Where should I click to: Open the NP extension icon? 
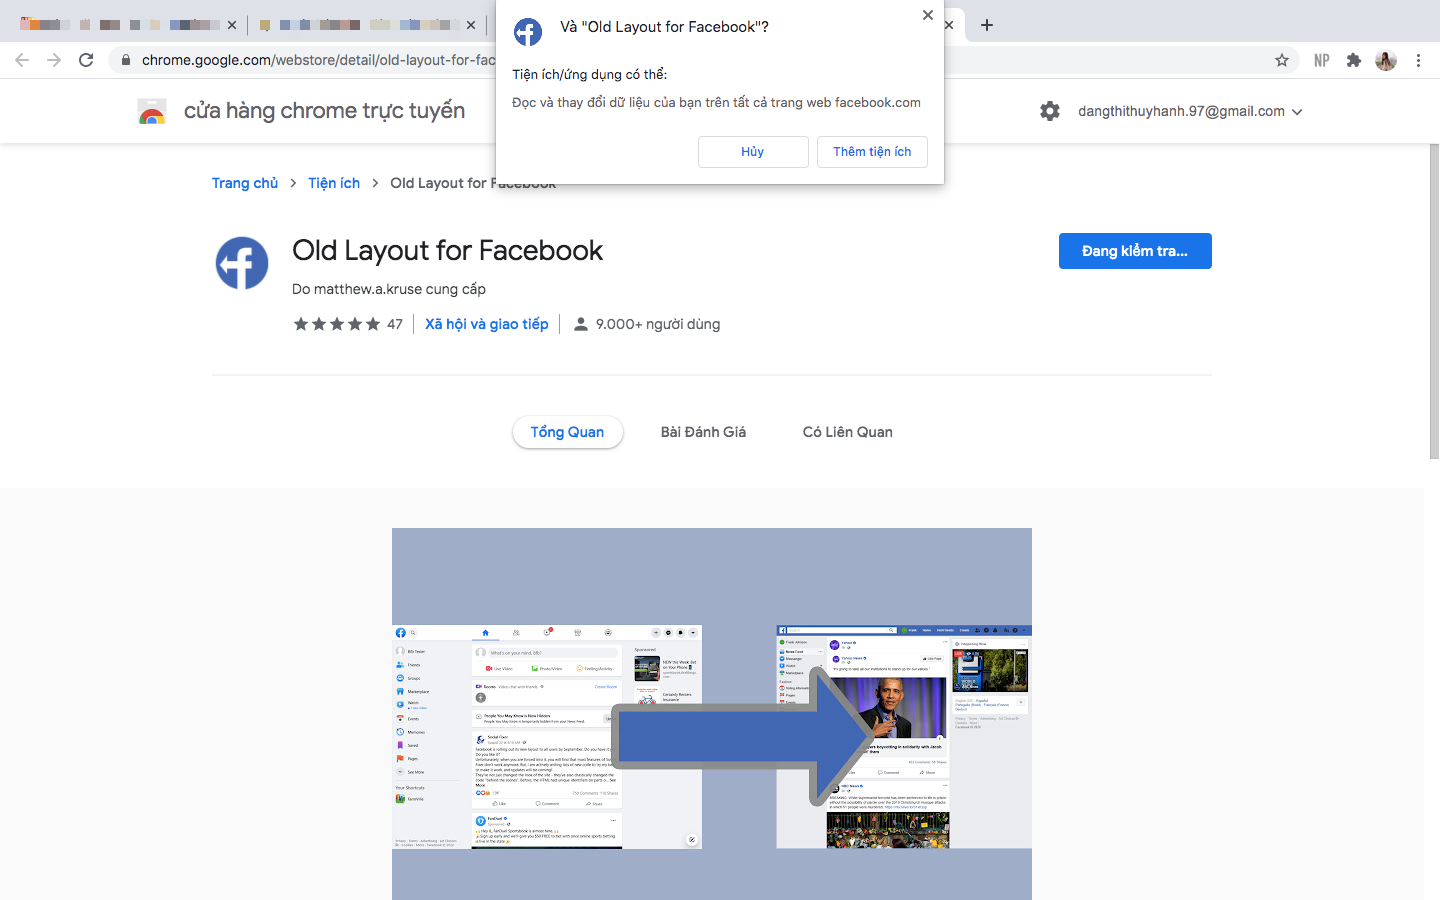tap(1321, 60)
